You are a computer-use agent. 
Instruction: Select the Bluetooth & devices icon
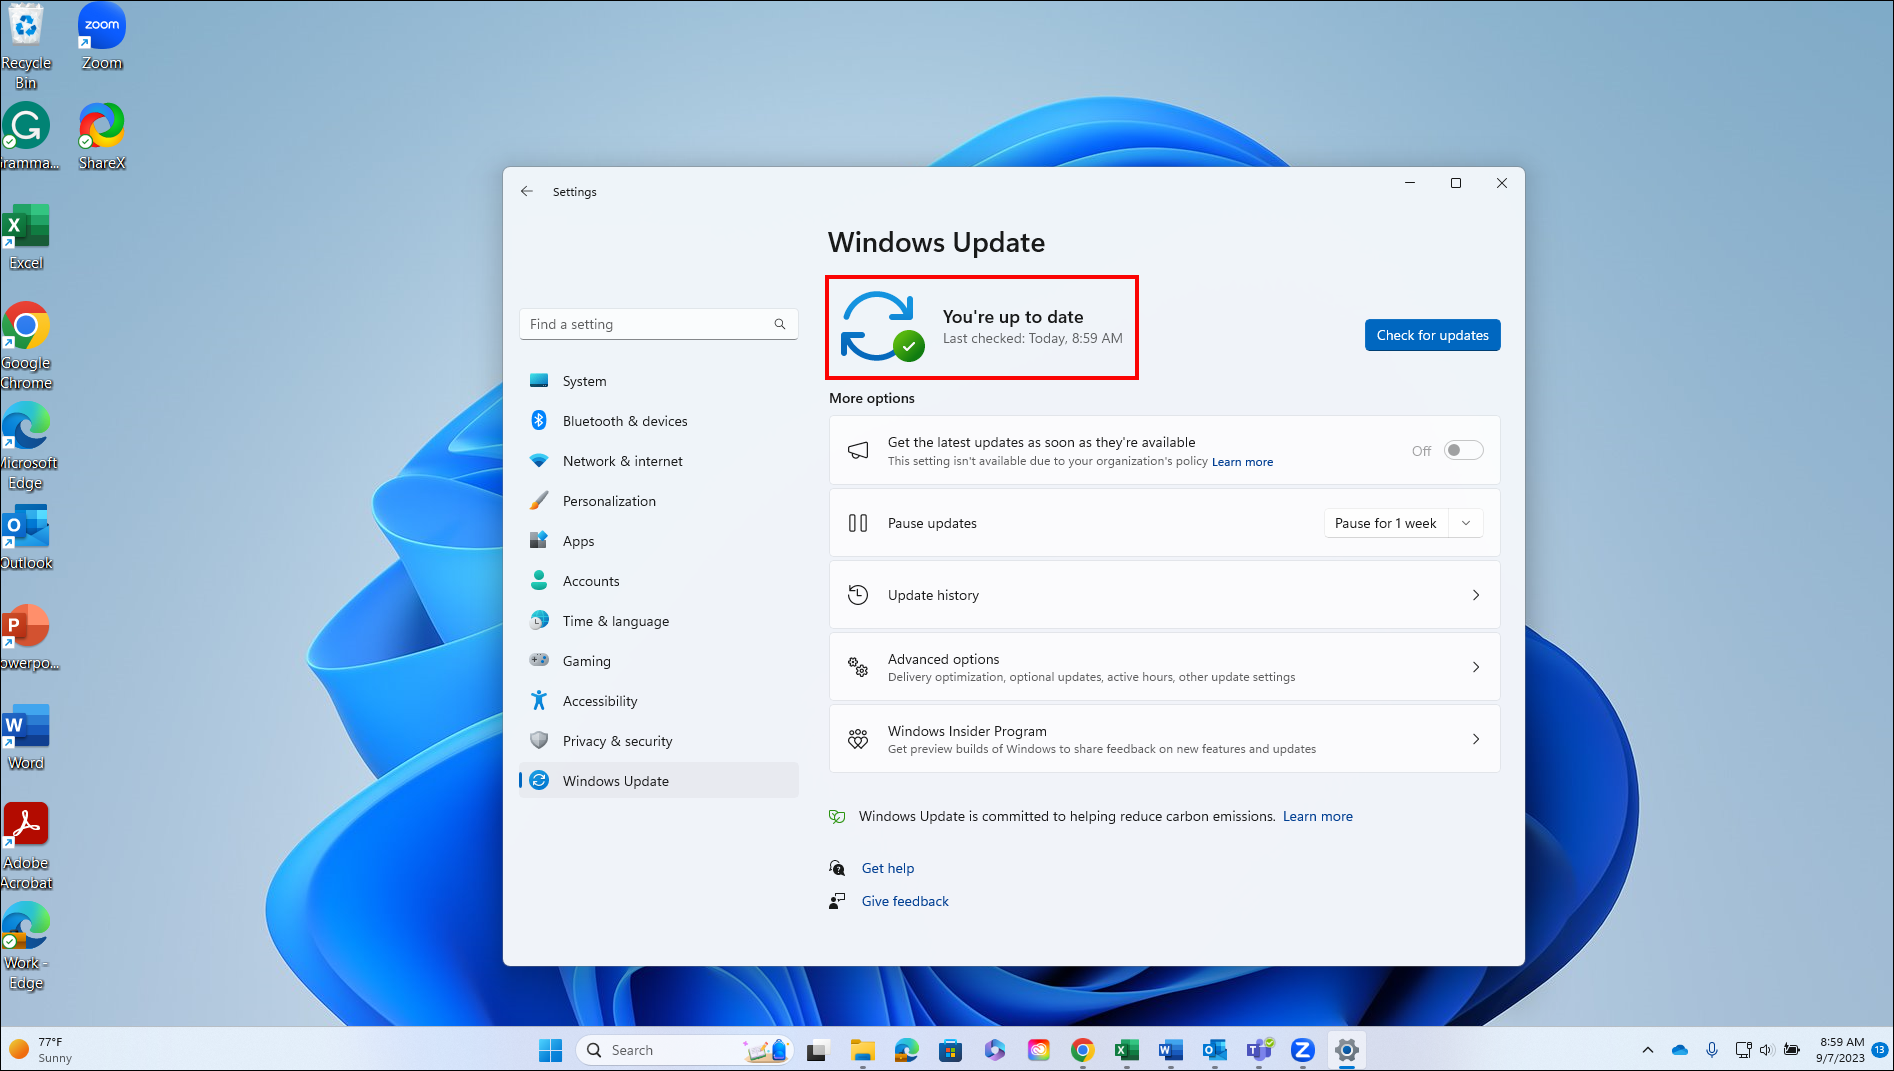click(539, 420)
